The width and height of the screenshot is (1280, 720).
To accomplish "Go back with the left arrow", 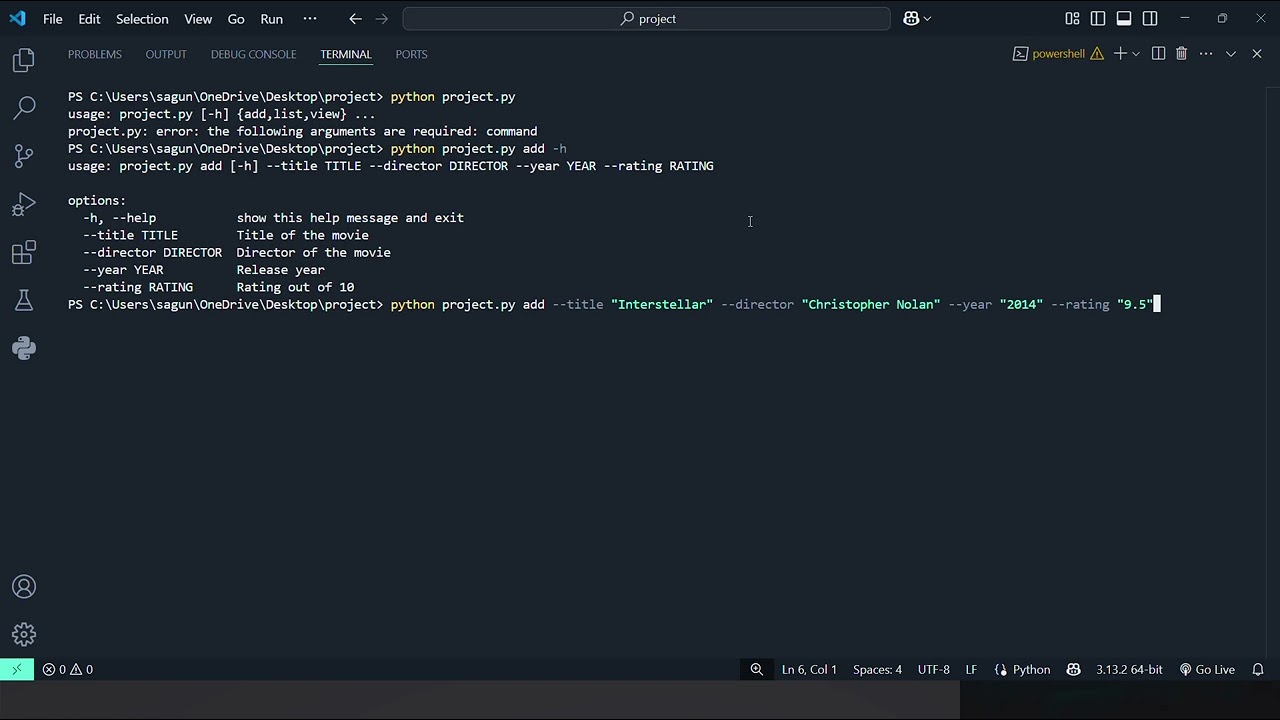I will click(355, 18).
